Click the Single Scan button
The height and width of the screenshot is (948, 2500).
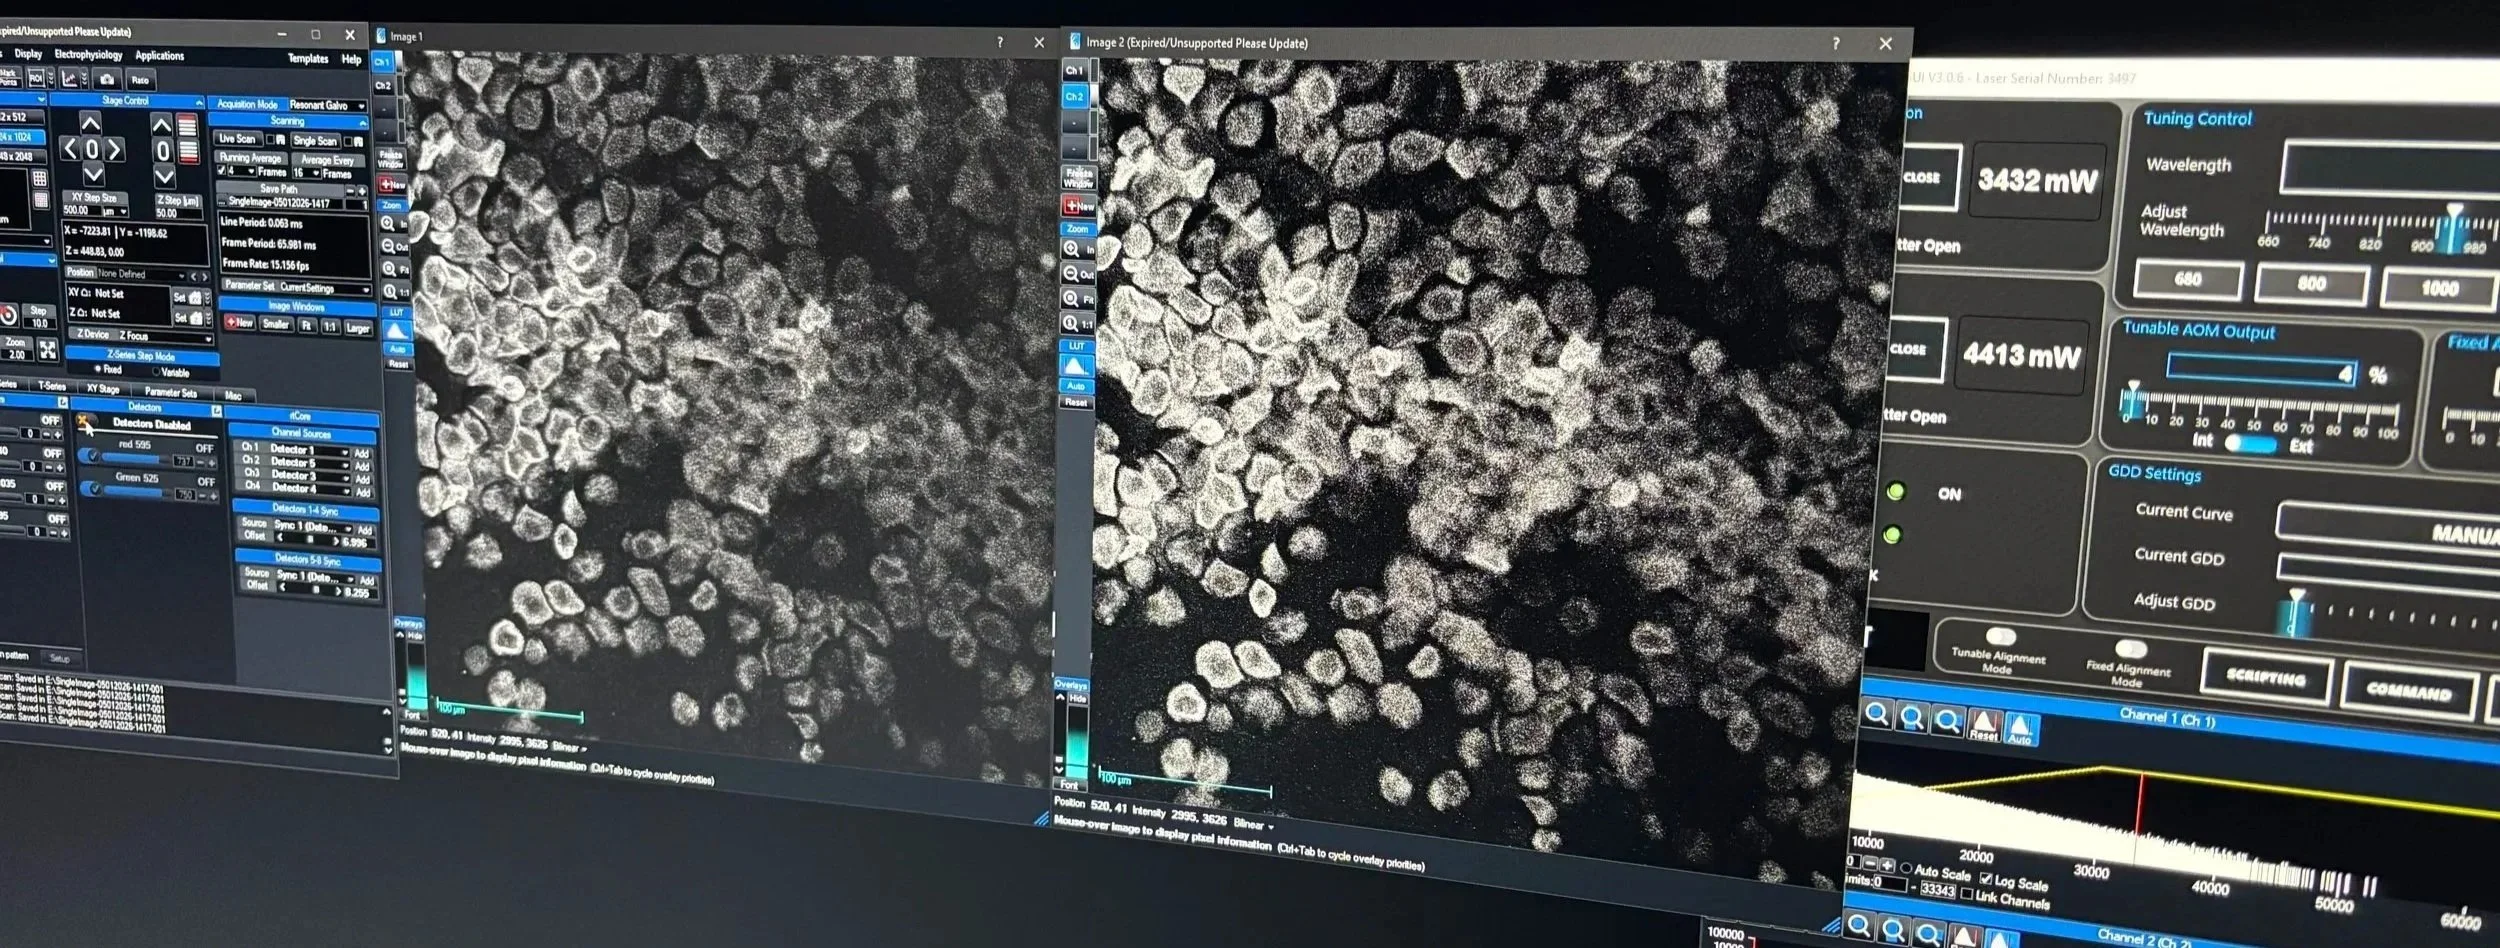[315, 141]
